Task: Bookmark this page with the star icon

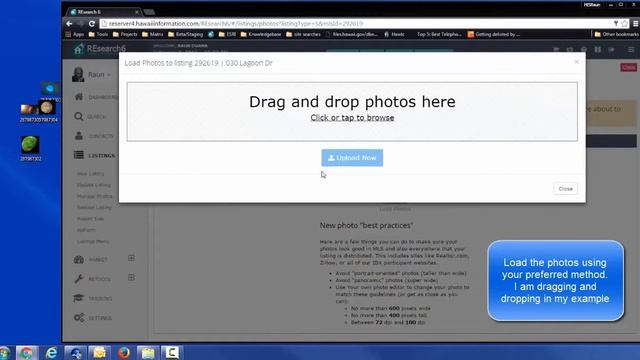Action: click(624, 24)
